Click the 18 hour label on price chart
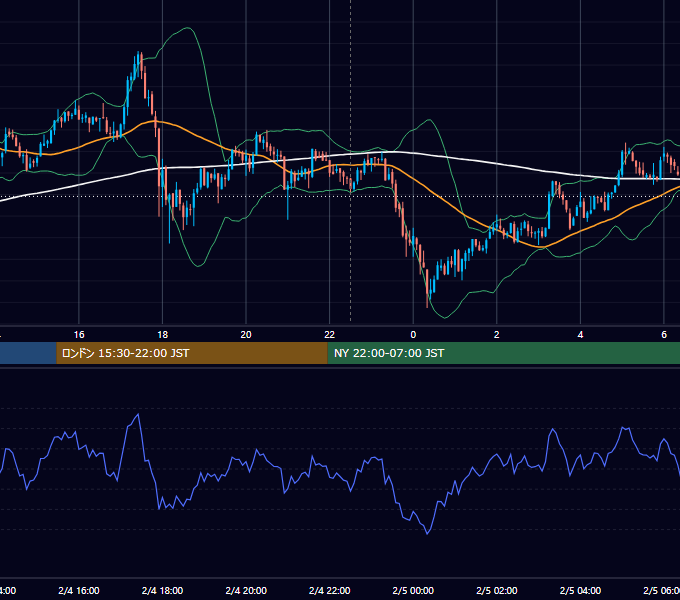Screen dimensions: 680x600 [x=163, y=335]
